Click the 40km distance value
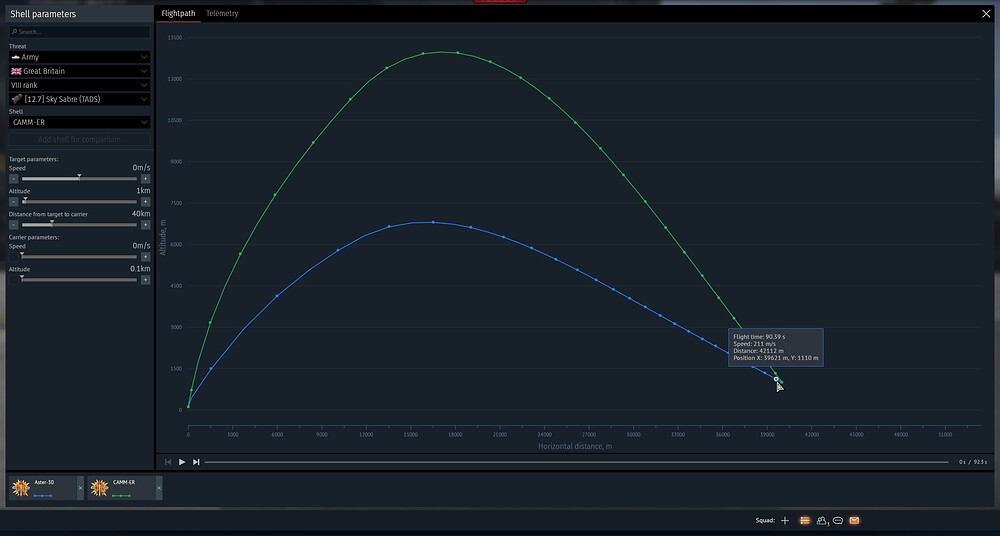 pyautogui.click(x=141, y=214)
